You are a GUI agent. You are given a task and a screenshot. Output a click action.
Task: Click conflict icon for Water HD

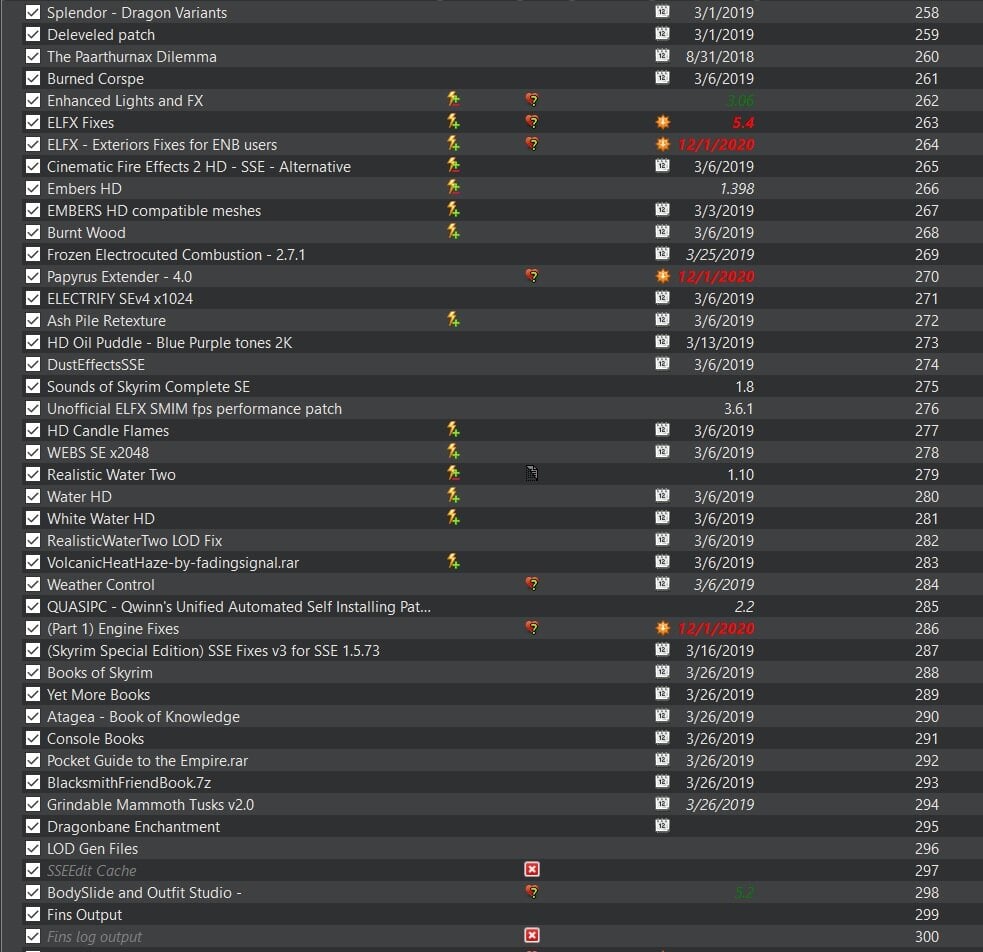[453, 496]
